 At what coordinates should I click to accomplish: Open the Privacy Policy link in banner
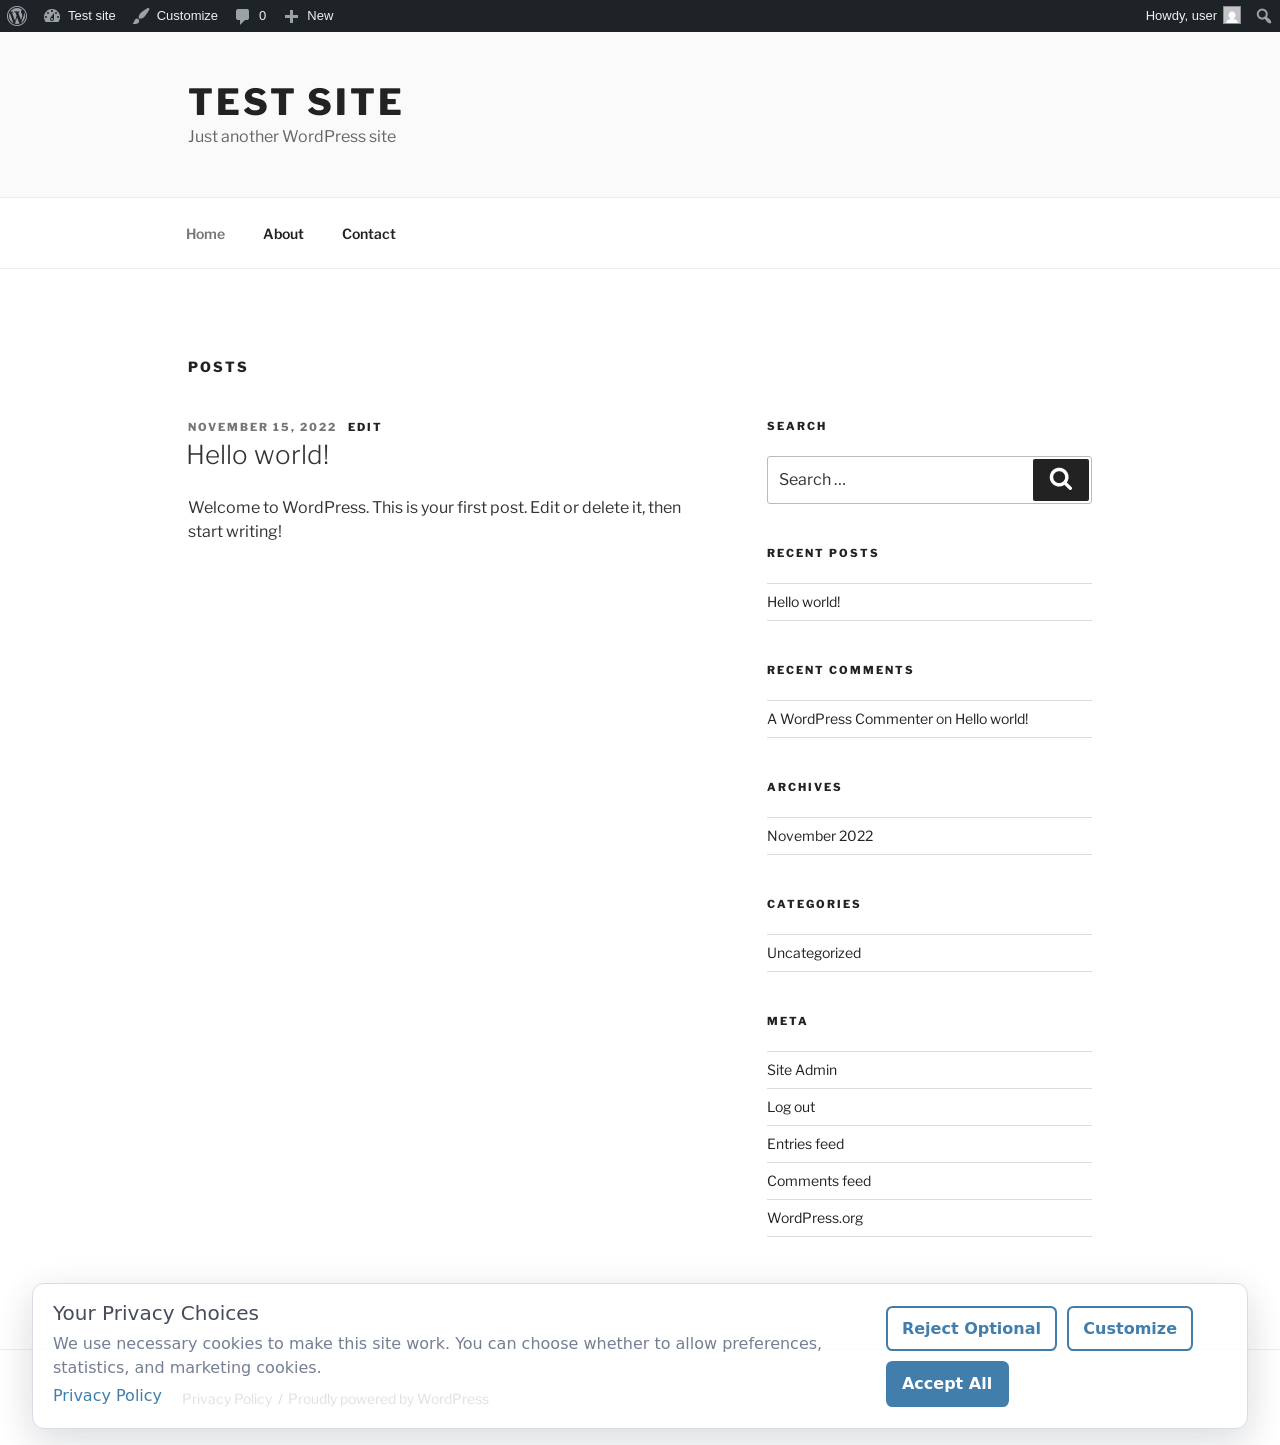(107, 1395)
